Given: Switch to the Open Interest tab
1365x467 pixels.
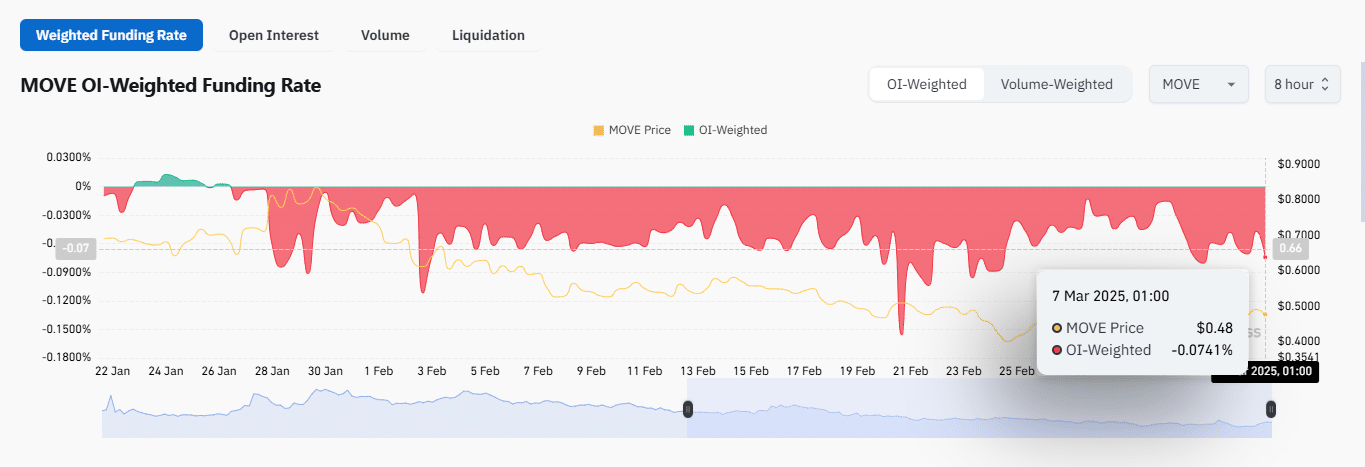Looking at the screenshot, I should pyautogui.click(x=273, y=35).
